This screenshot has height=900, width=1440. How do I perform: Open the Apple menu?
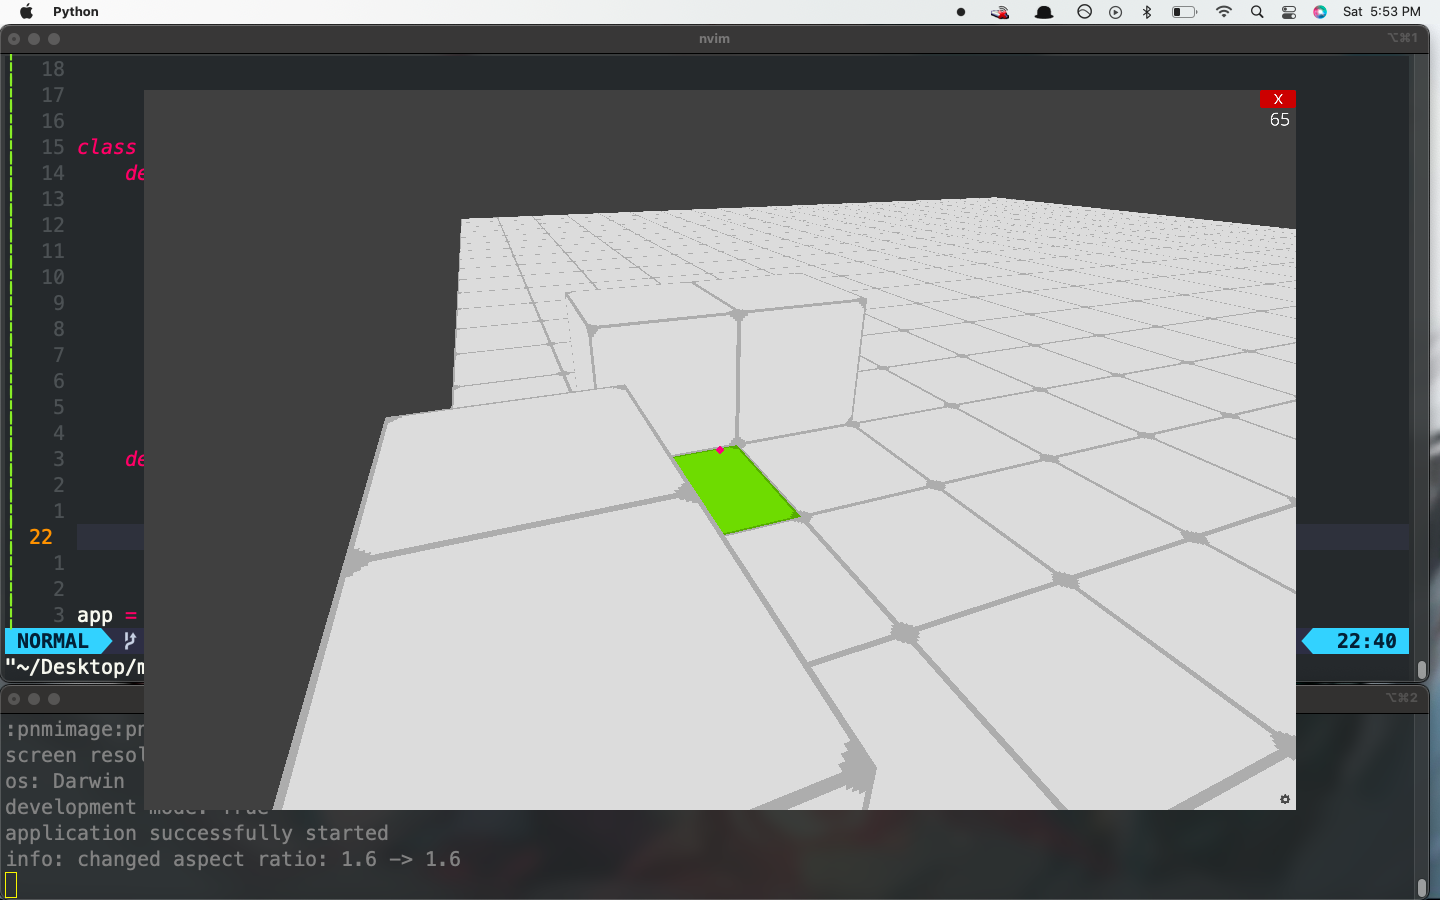point(27,12)
